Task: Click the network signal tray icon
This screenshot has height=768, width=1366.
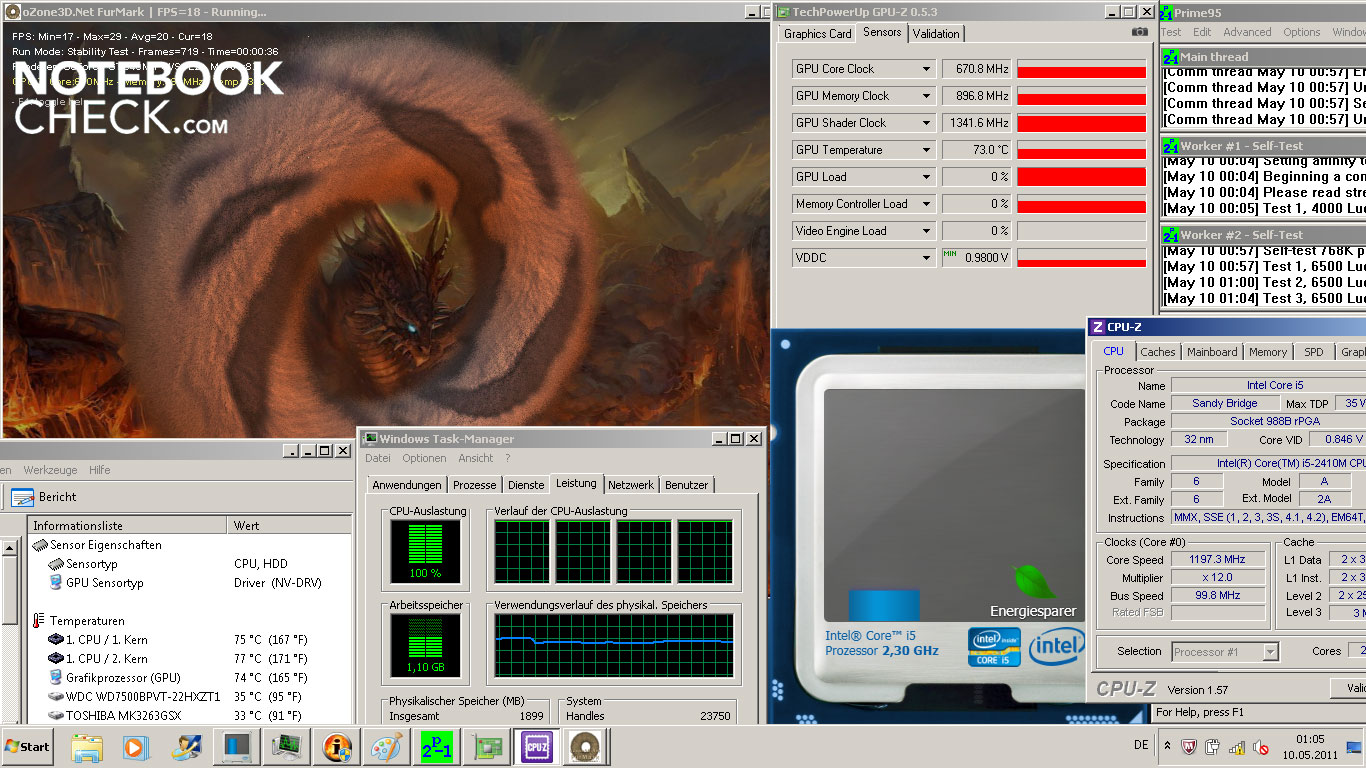Action: (x=1237, y=746)
